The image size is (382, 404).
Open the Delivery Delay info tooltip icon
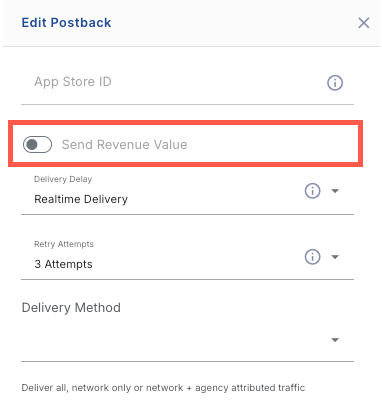[x=312, y=191]
